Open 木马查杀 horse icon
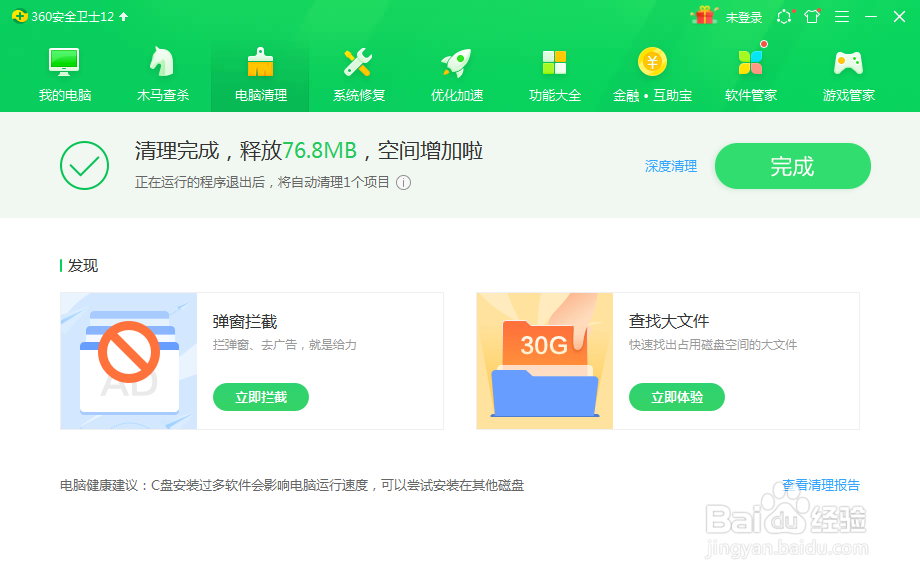The height and width of the screenshot is (580, 920). coord(162,62)
